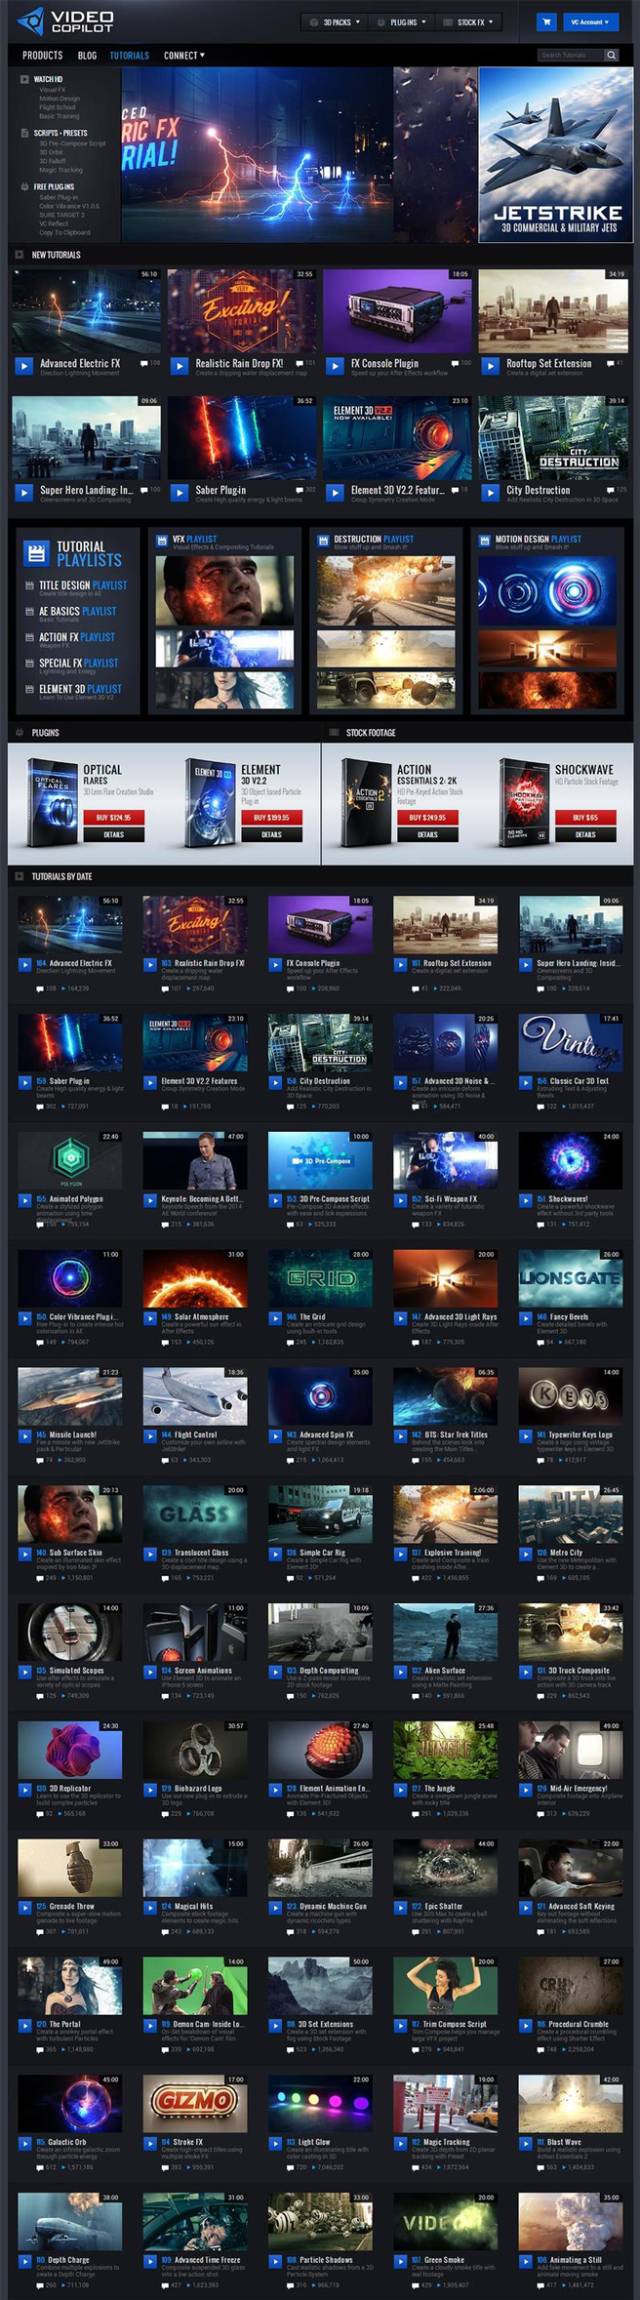The height and width of the screenshot is (2300, 640).
Task: Expand the Plug-ins dropdown menu
Action: coord(403,21)
